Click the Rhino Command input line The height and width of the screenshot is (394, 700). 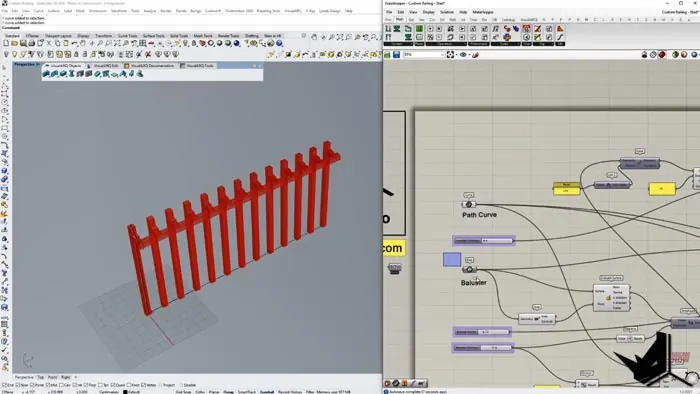pos(191,27)
